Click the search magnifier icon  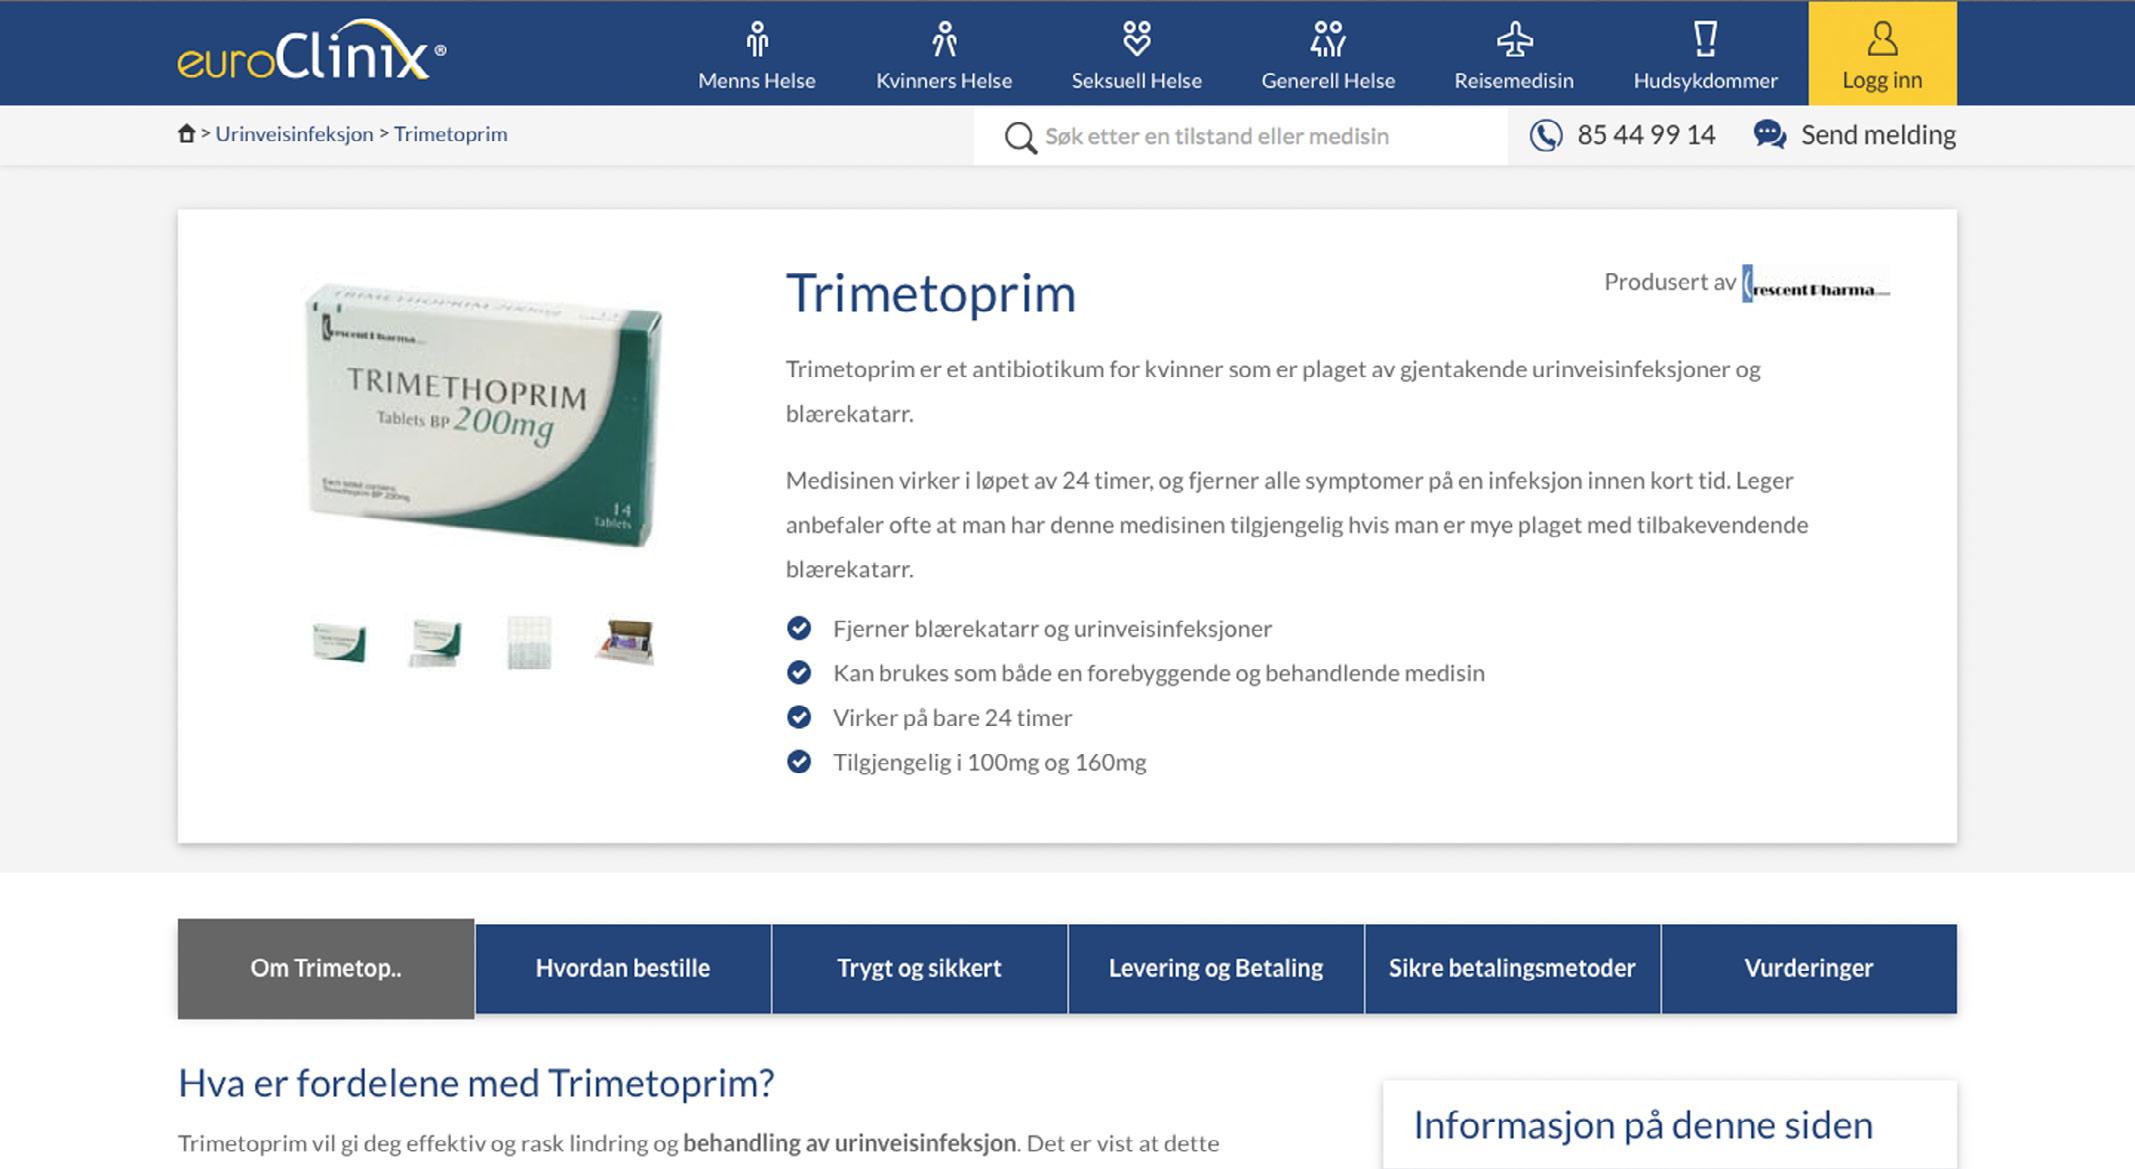(1020, 137)
